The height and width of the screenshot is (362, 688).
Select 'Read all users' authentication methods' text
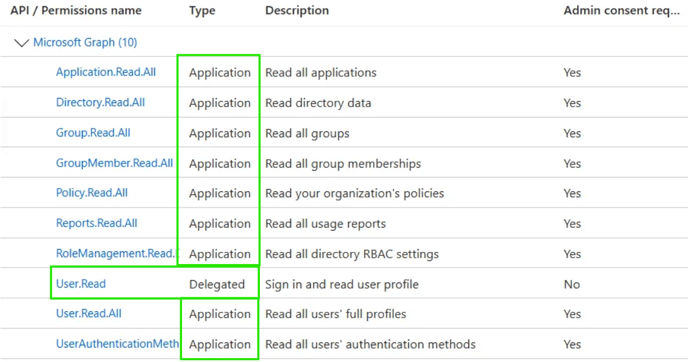coord(370,344)
